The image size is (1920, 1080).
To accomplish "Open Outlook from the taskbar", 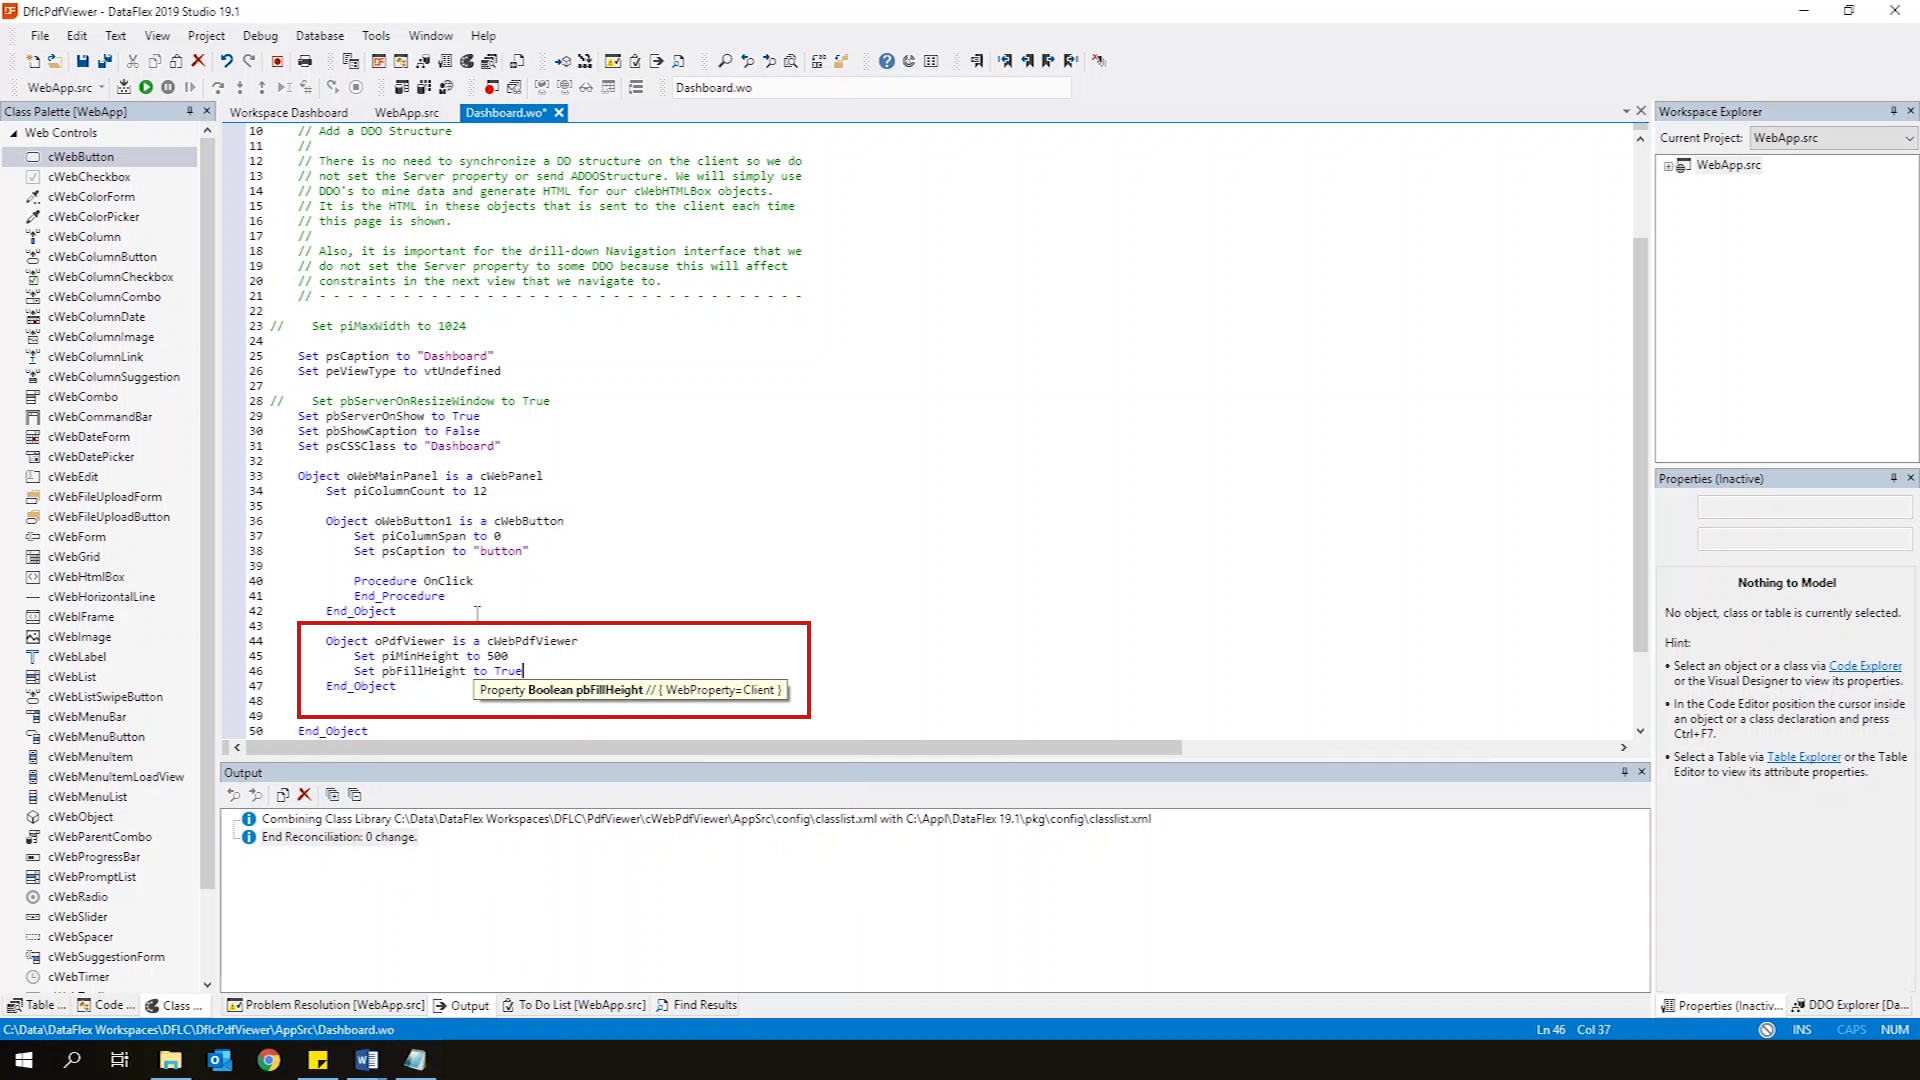I will coord(220,1060).
